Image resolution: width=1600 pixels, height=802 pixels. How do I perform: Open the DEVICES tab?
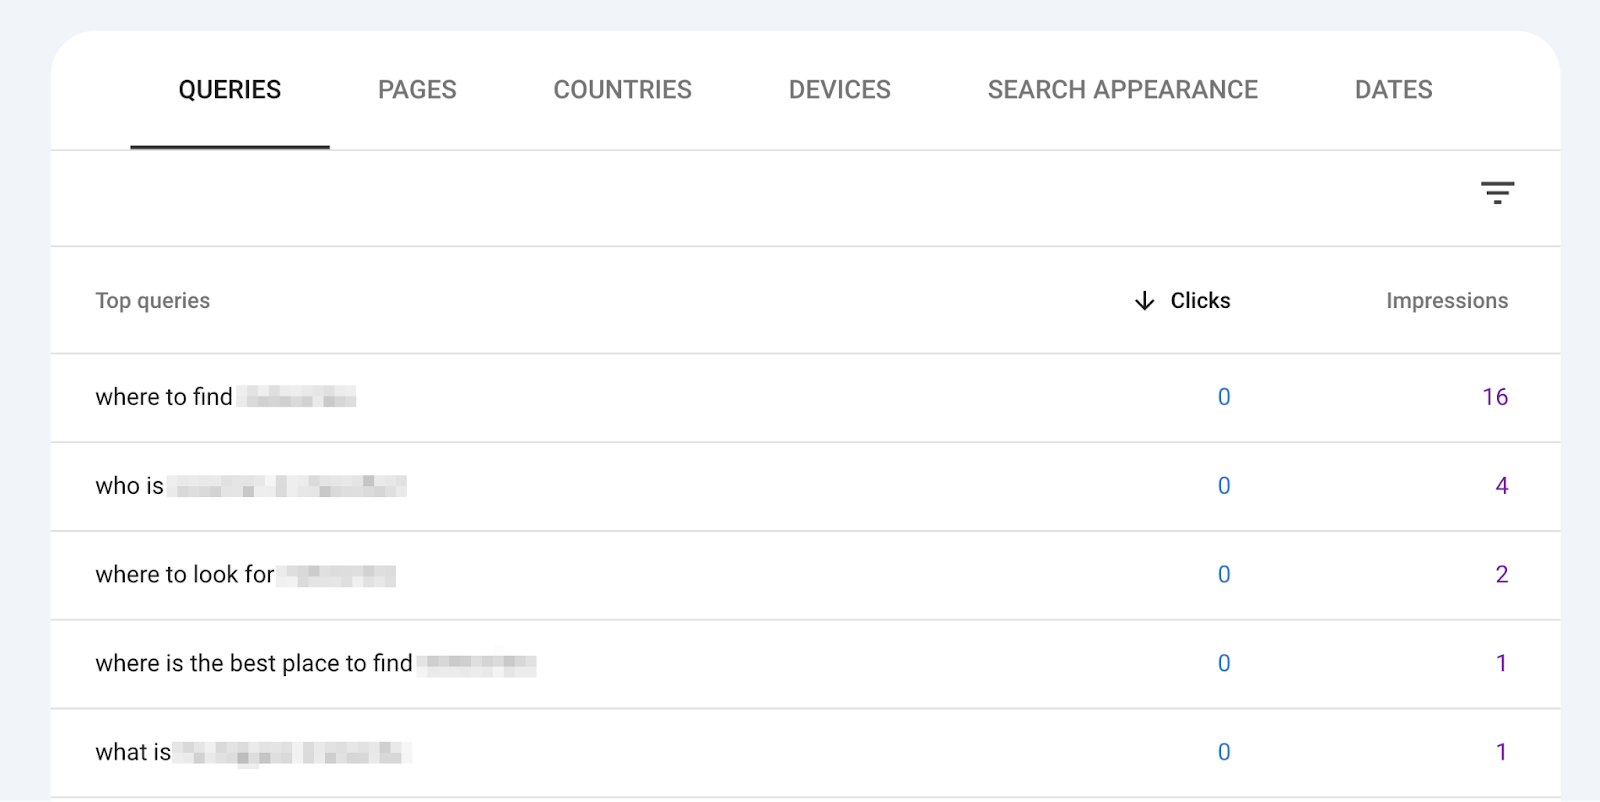click(x=838, y=89)
